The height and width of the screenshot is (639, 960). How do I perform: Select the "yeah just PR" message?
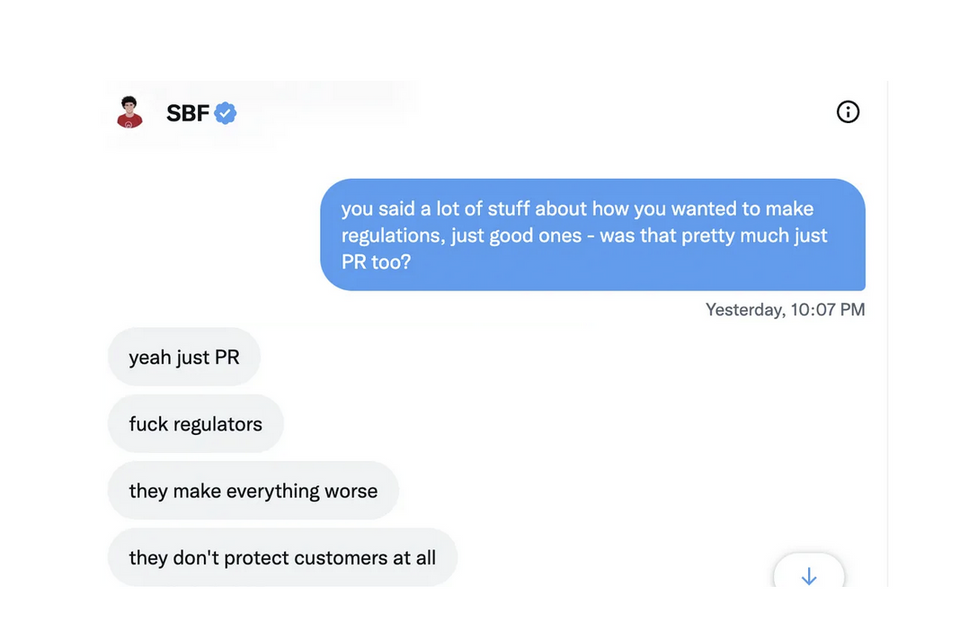point(184,357)
